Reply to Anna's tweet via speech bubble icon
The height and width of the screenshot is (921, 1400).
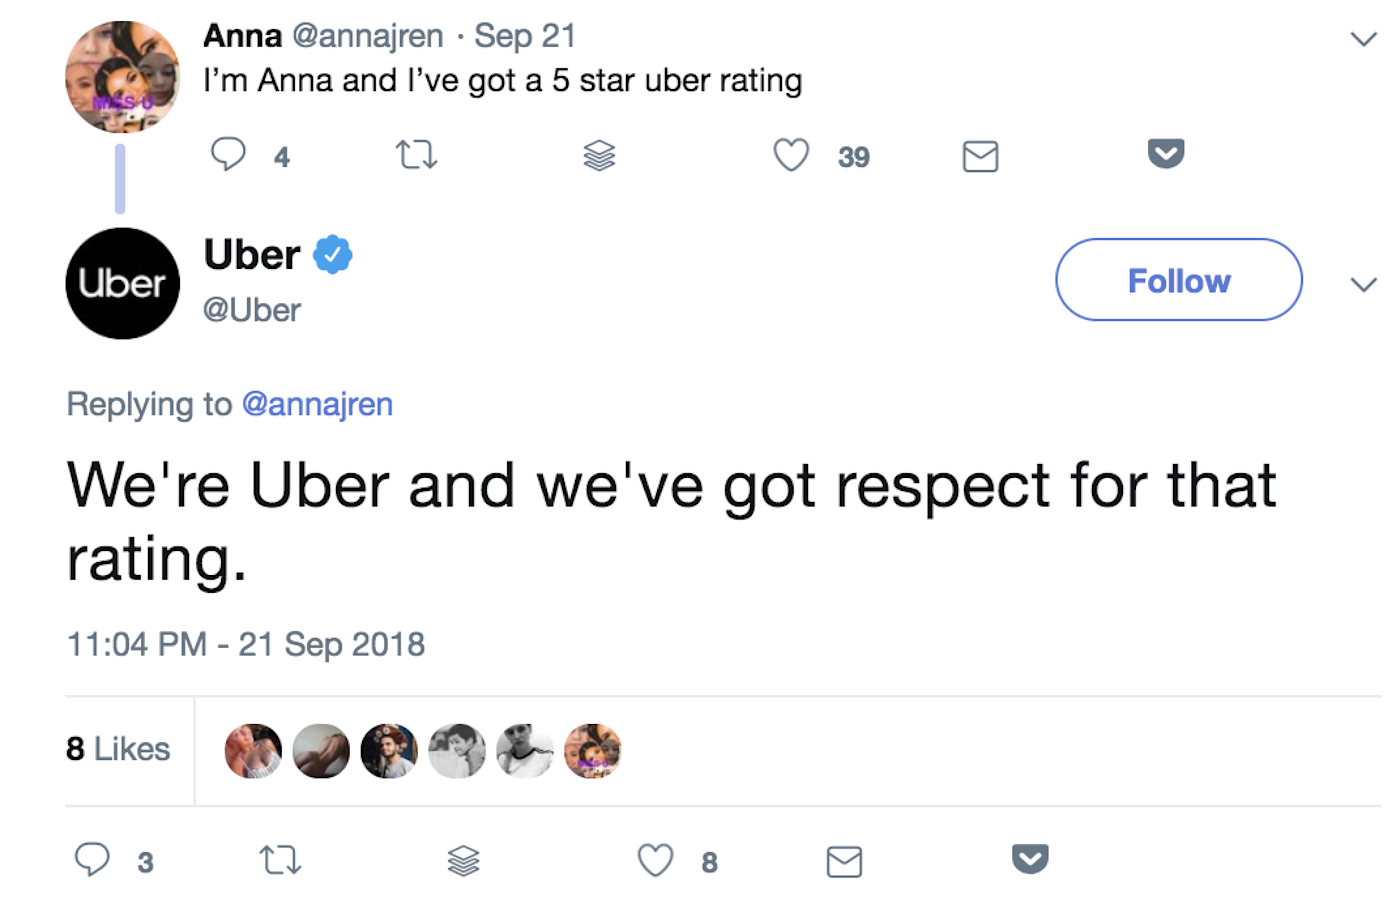[228, 155]
